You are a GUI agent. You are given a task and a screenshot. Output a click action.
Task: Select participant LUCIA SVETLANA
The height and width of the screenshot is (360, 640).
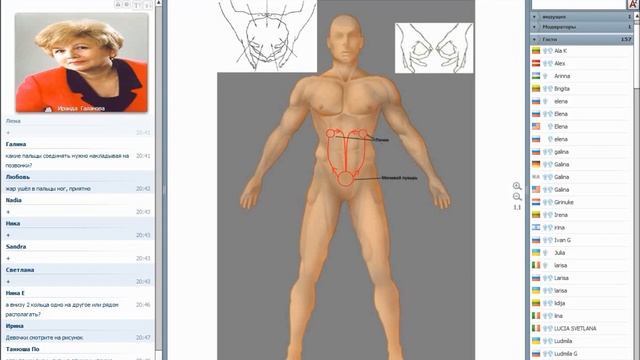pyautogui.click(x=575, y=328)
